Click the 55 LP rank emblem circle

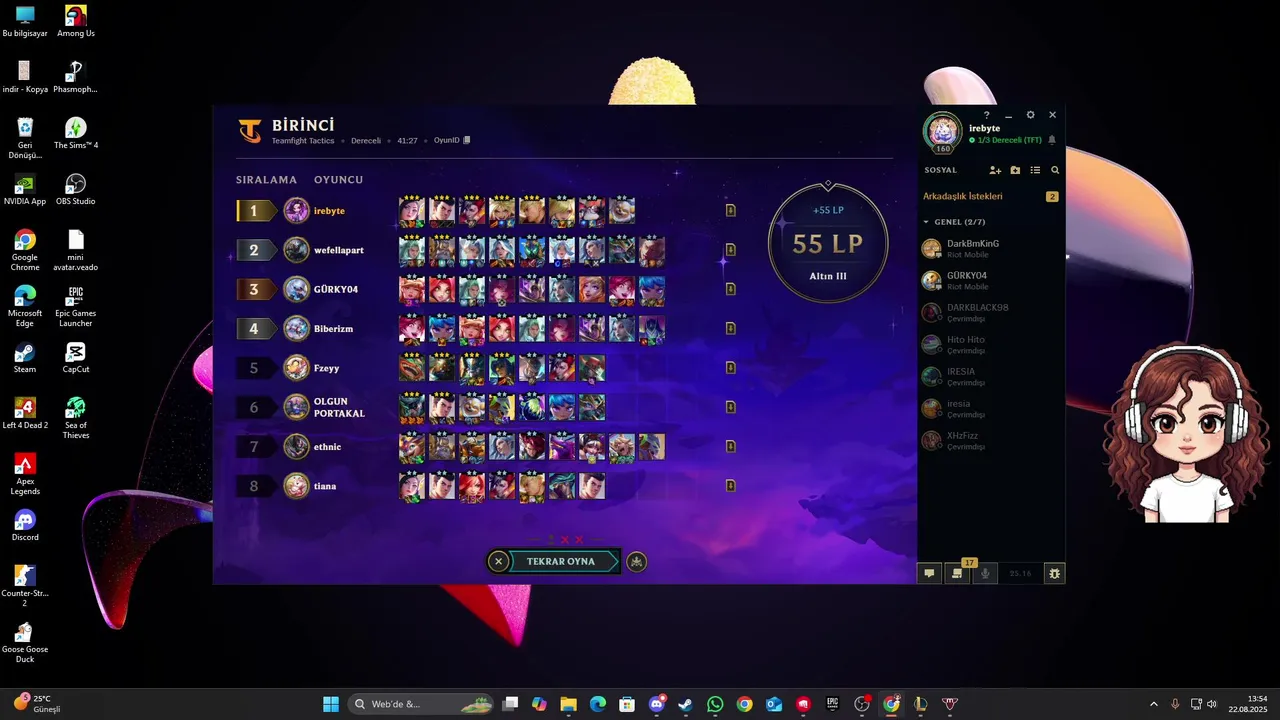point(828,243)
